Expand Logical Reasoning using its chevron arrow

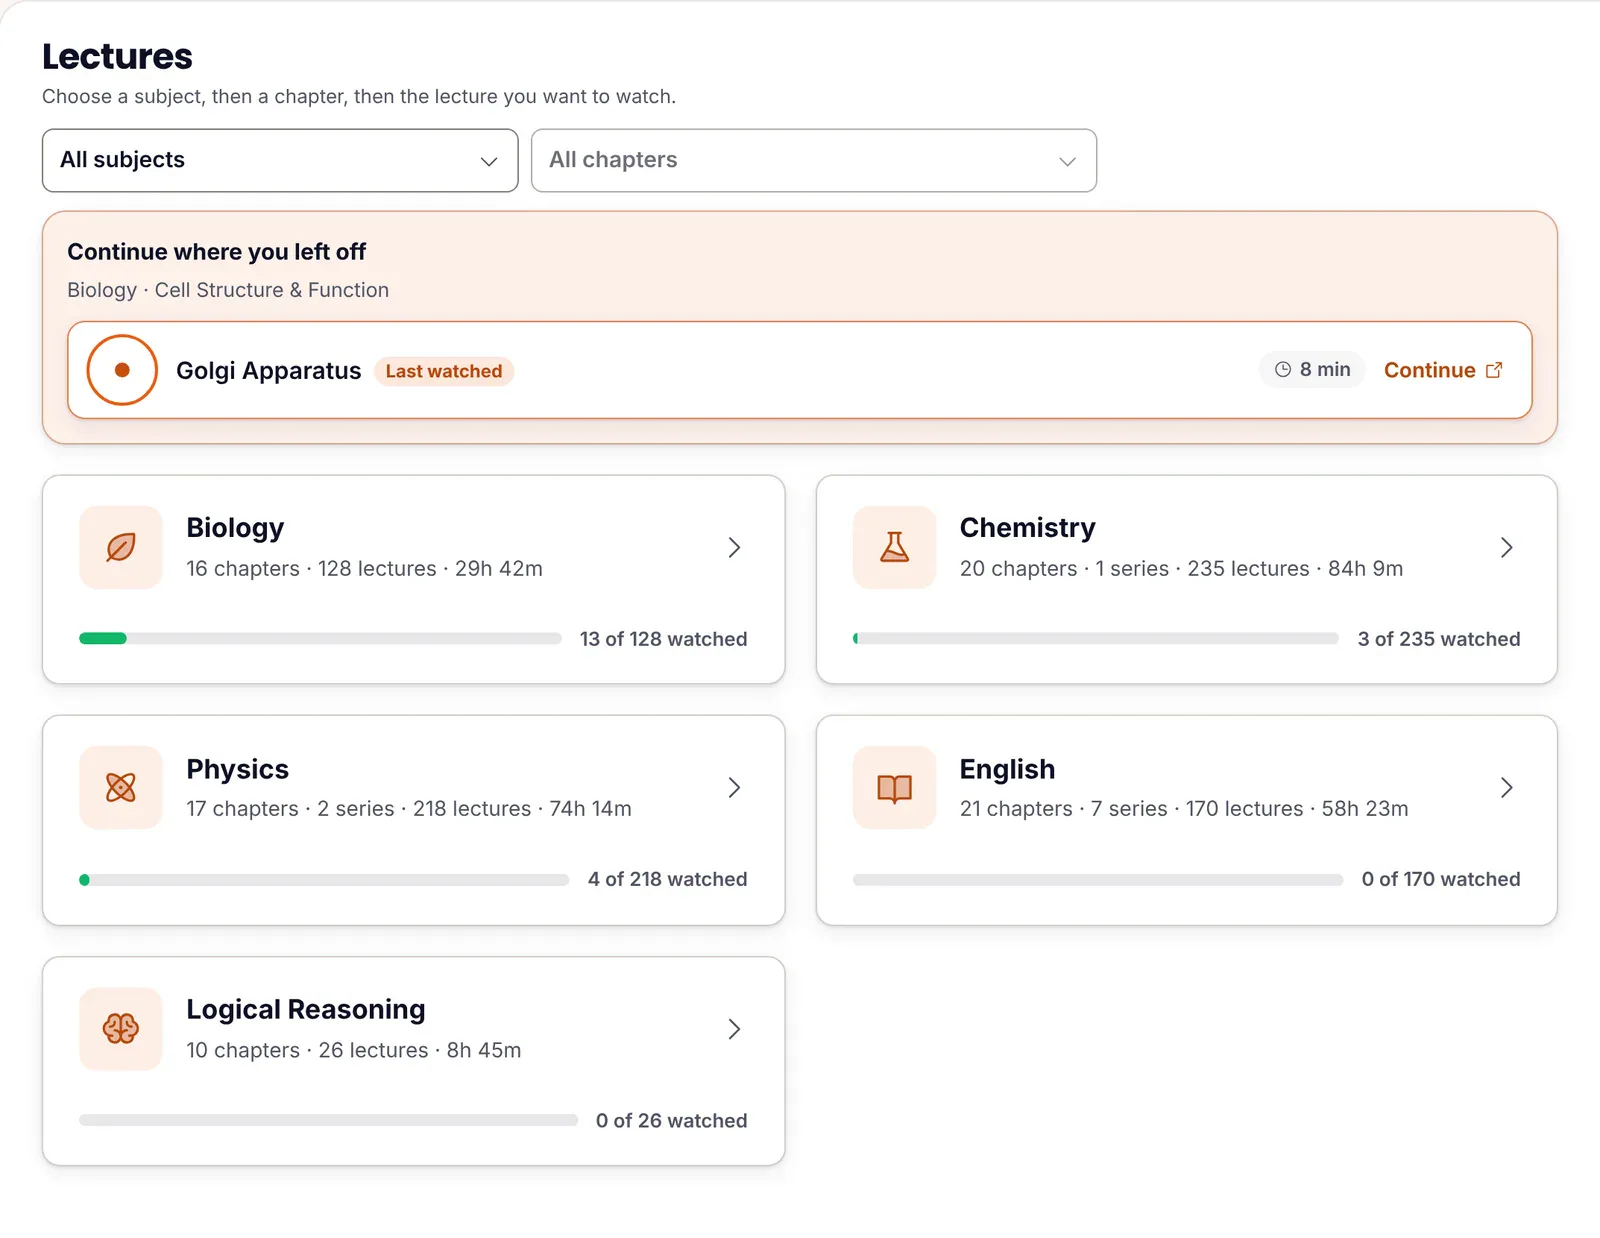(x=734, y=1029)
